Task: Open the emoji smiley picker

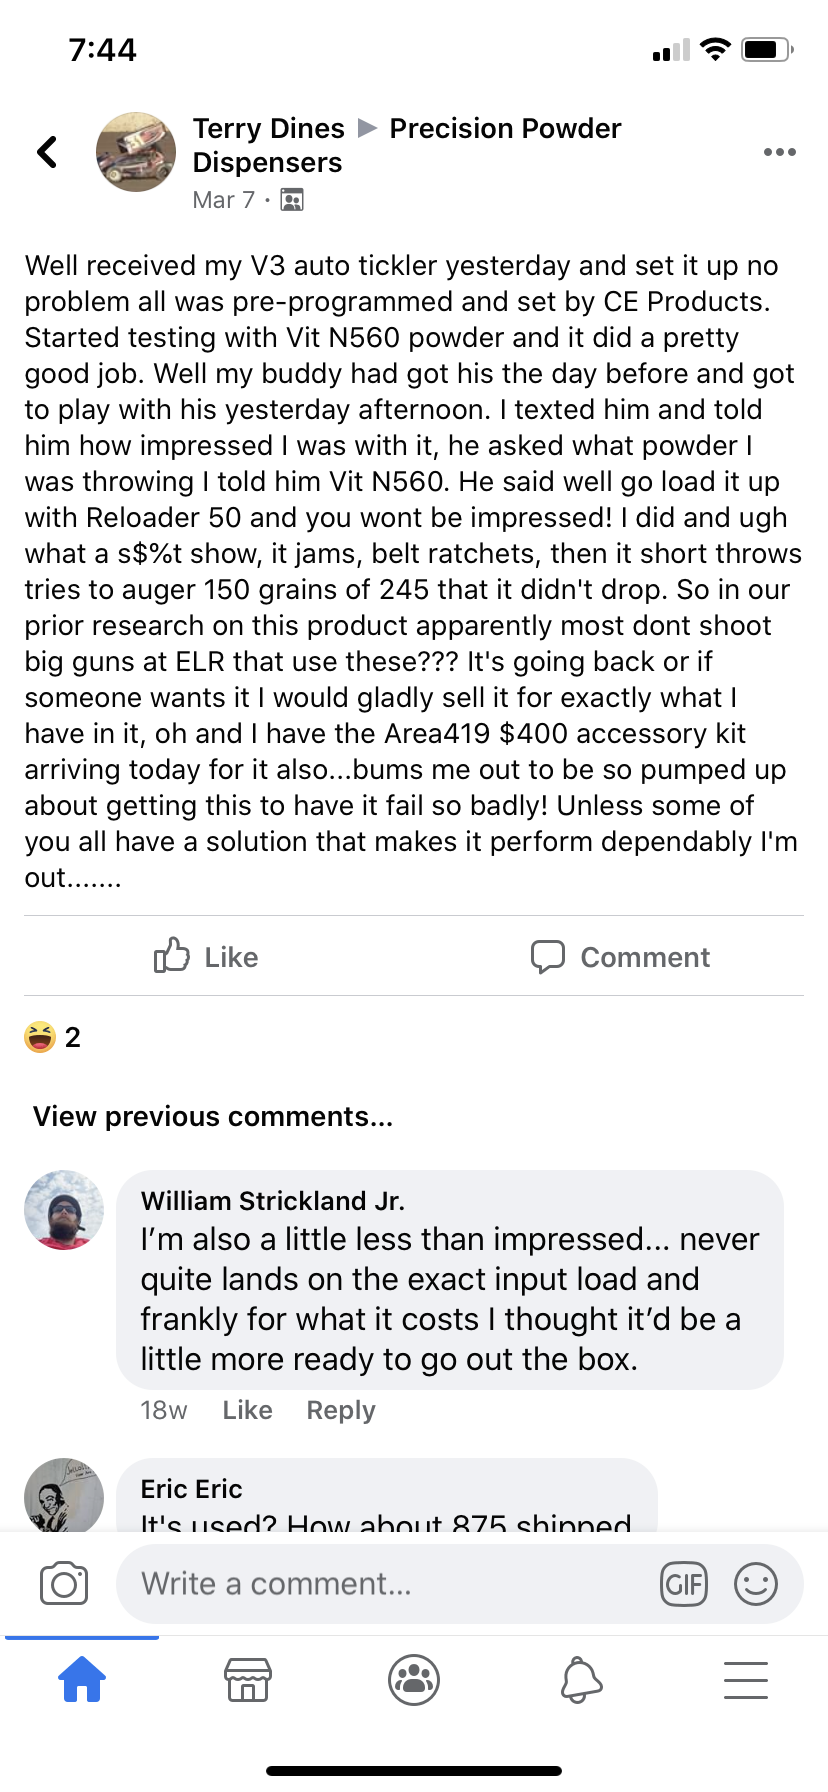Action: click(755, 1584)
